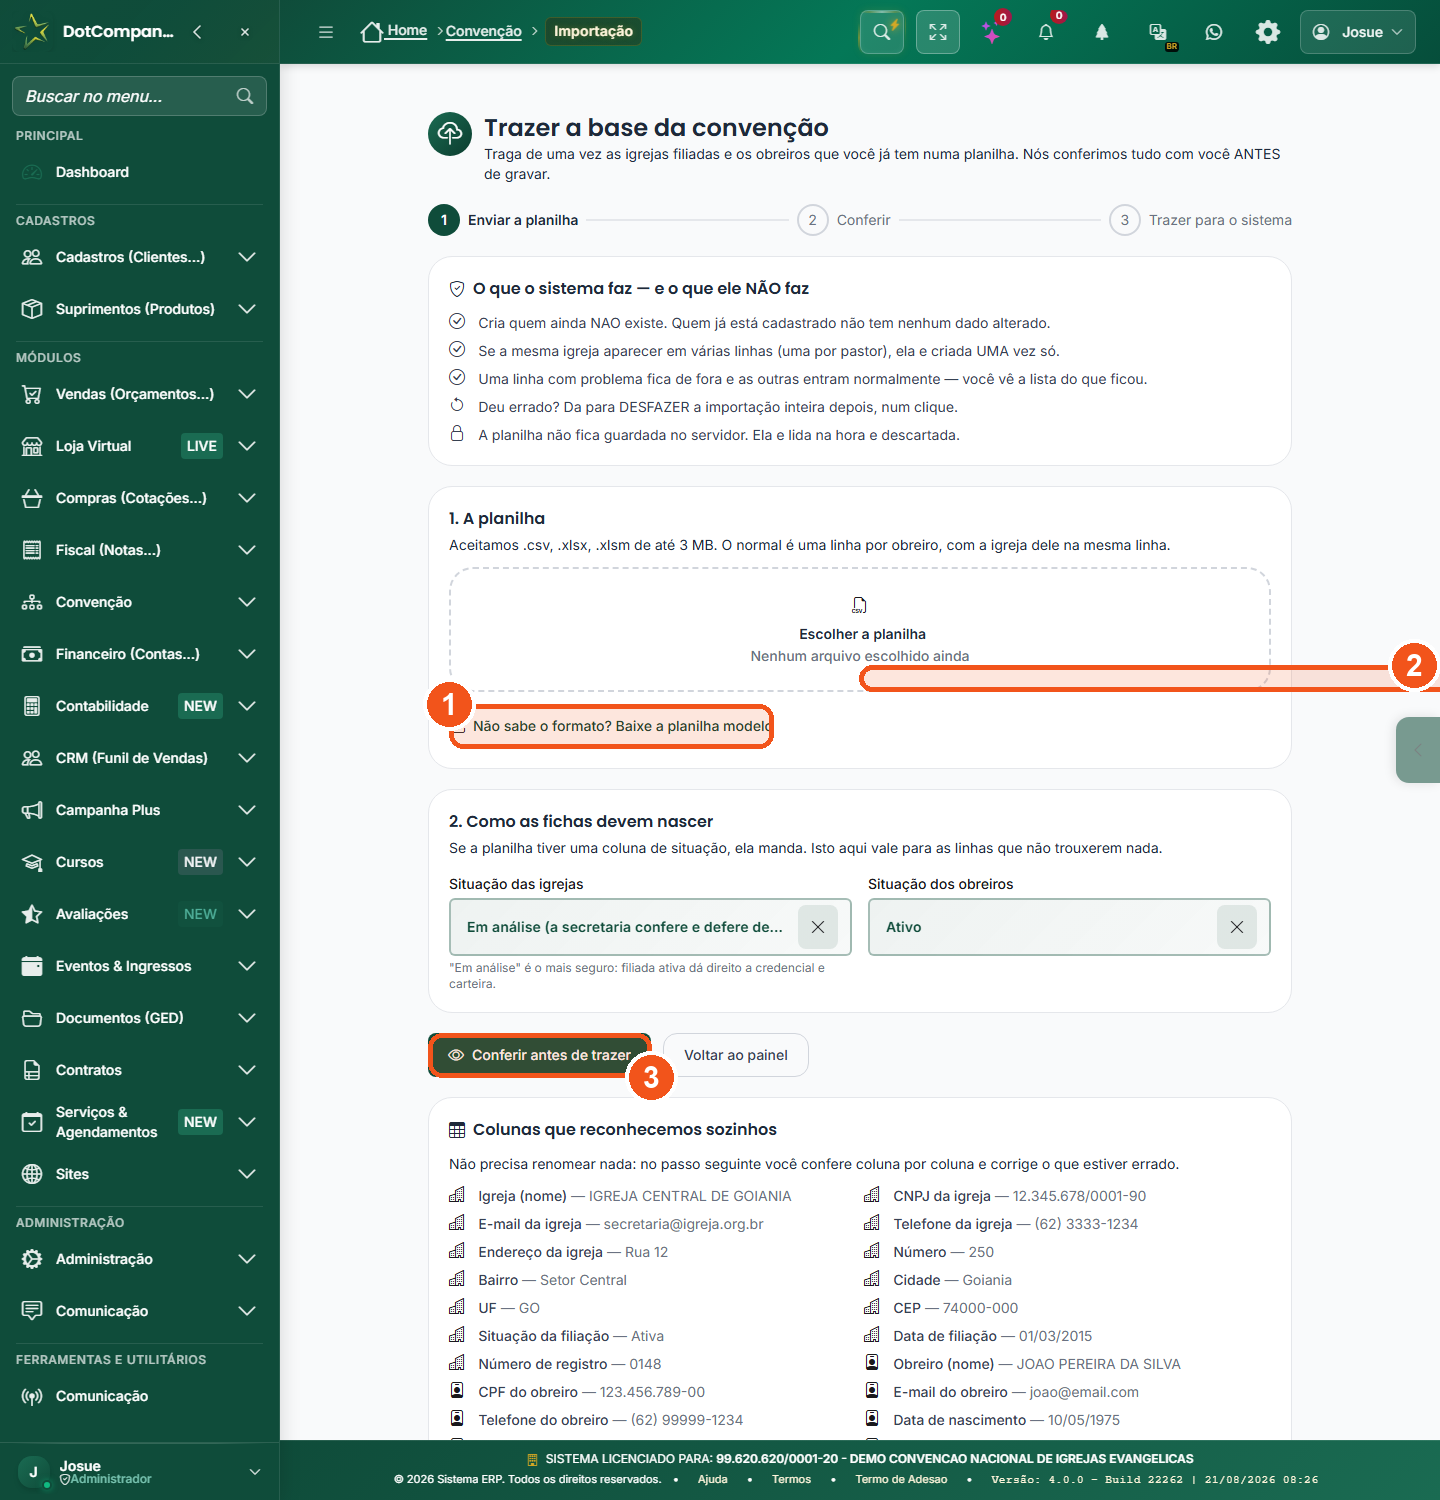Viewport: 1440px width, 1500px height.
Task: Go to Convenção breadcrumb link
Action: pos(484,31)
